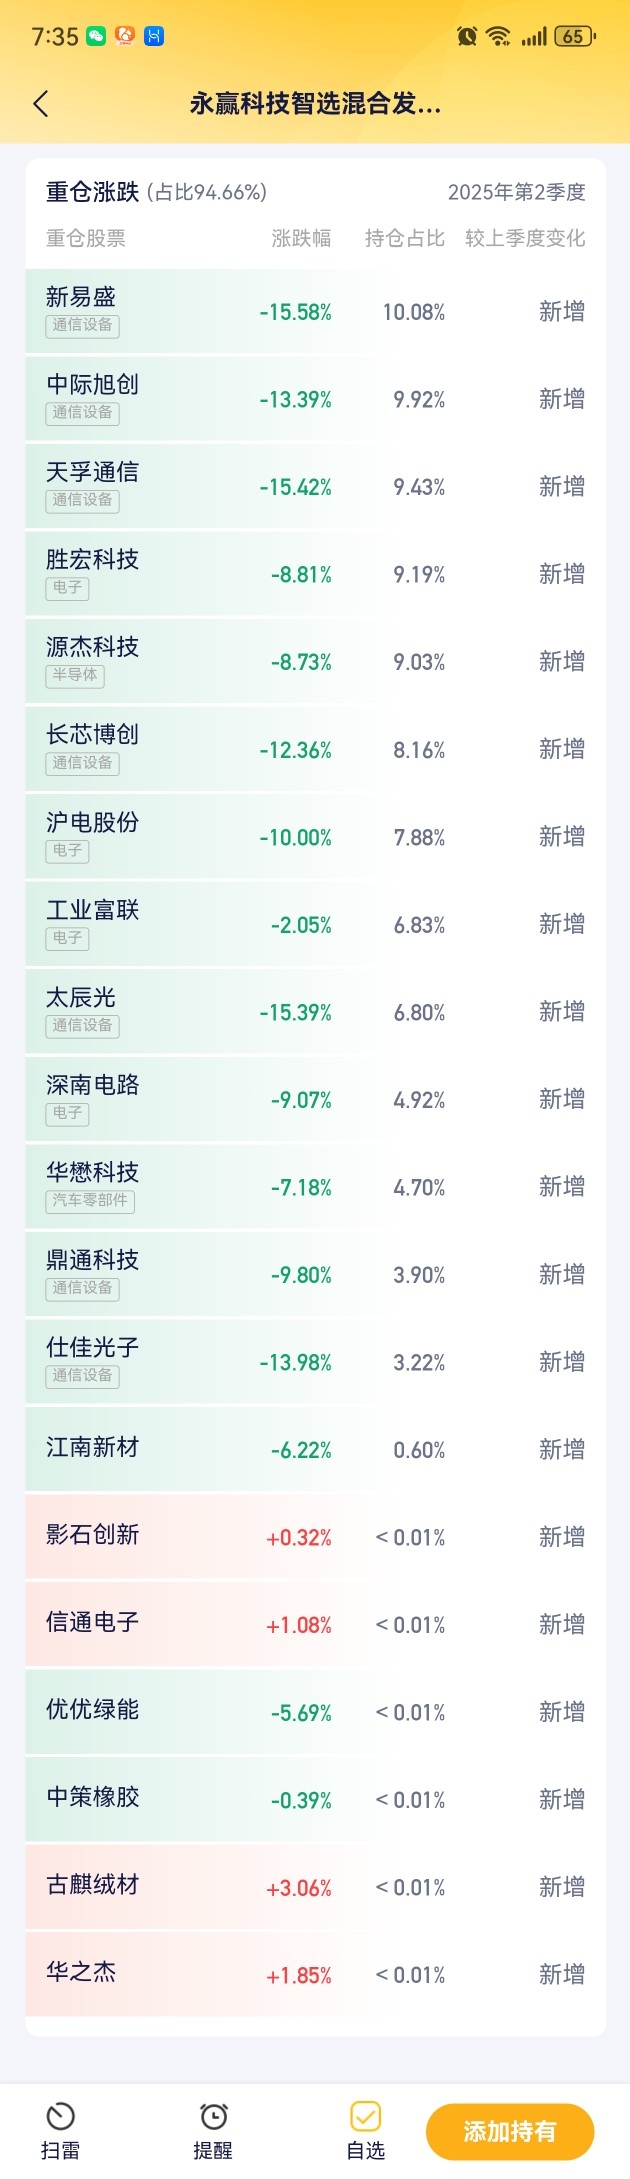Tap the 提醒 alarm clock icon
This screenshot has width=630, height=2179.
tap(213, 2116)
